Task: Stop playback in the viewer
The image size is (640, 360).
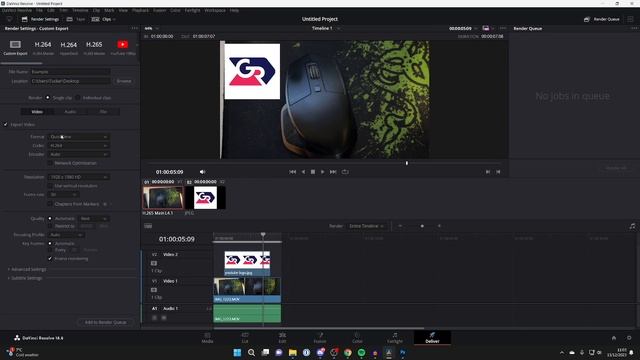Action: click(x=313, y=172)
